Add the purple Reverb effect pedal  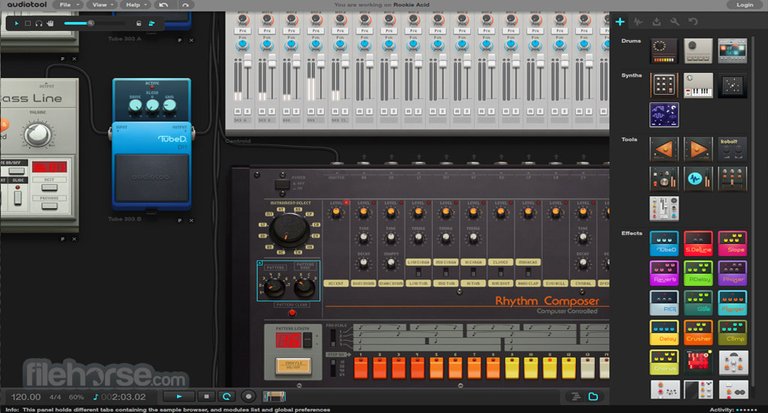click(664, 273)
